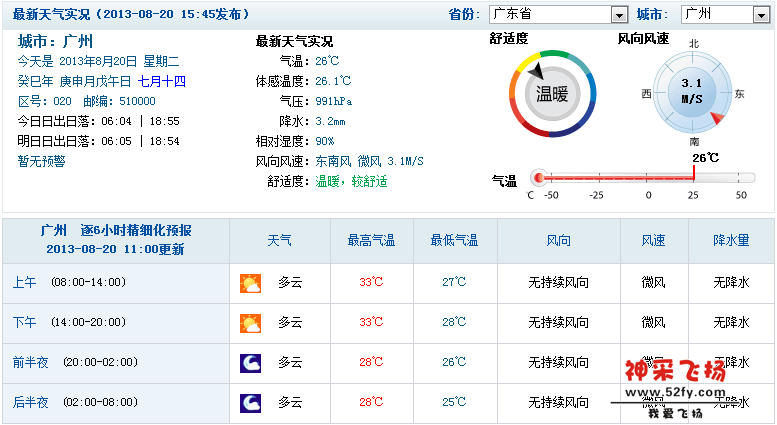
Task: Open the province dropdown showing 广东省
Action: point(558,14)
